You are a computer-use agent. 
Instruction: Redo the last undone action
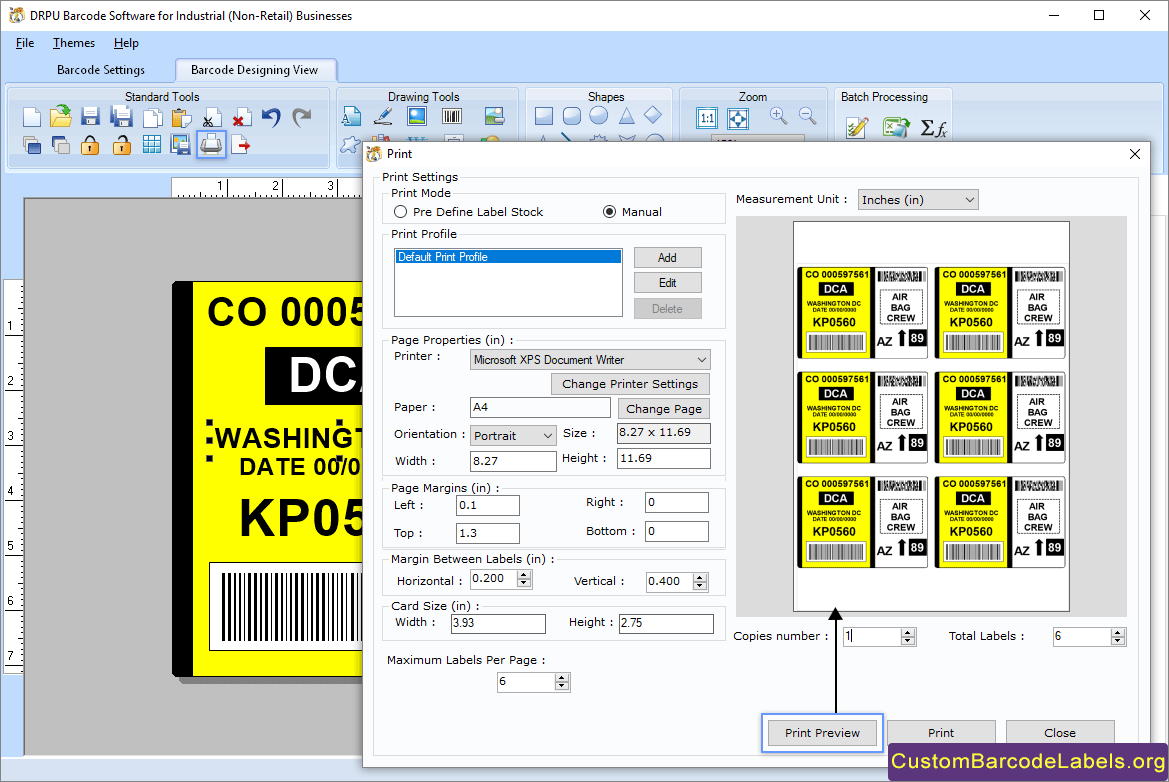click(301, 117)
